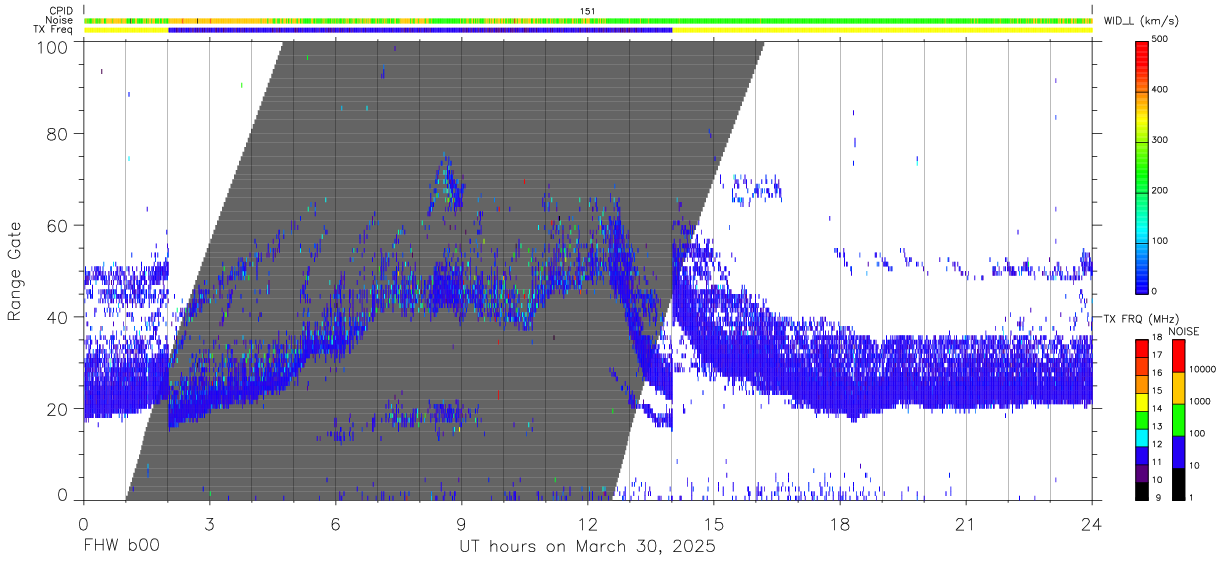This screenshot has width=1228, height=567.
Task: Click the 6 tick on the UT hours axis
Action: pyautogui.click(x=335, y=524)
